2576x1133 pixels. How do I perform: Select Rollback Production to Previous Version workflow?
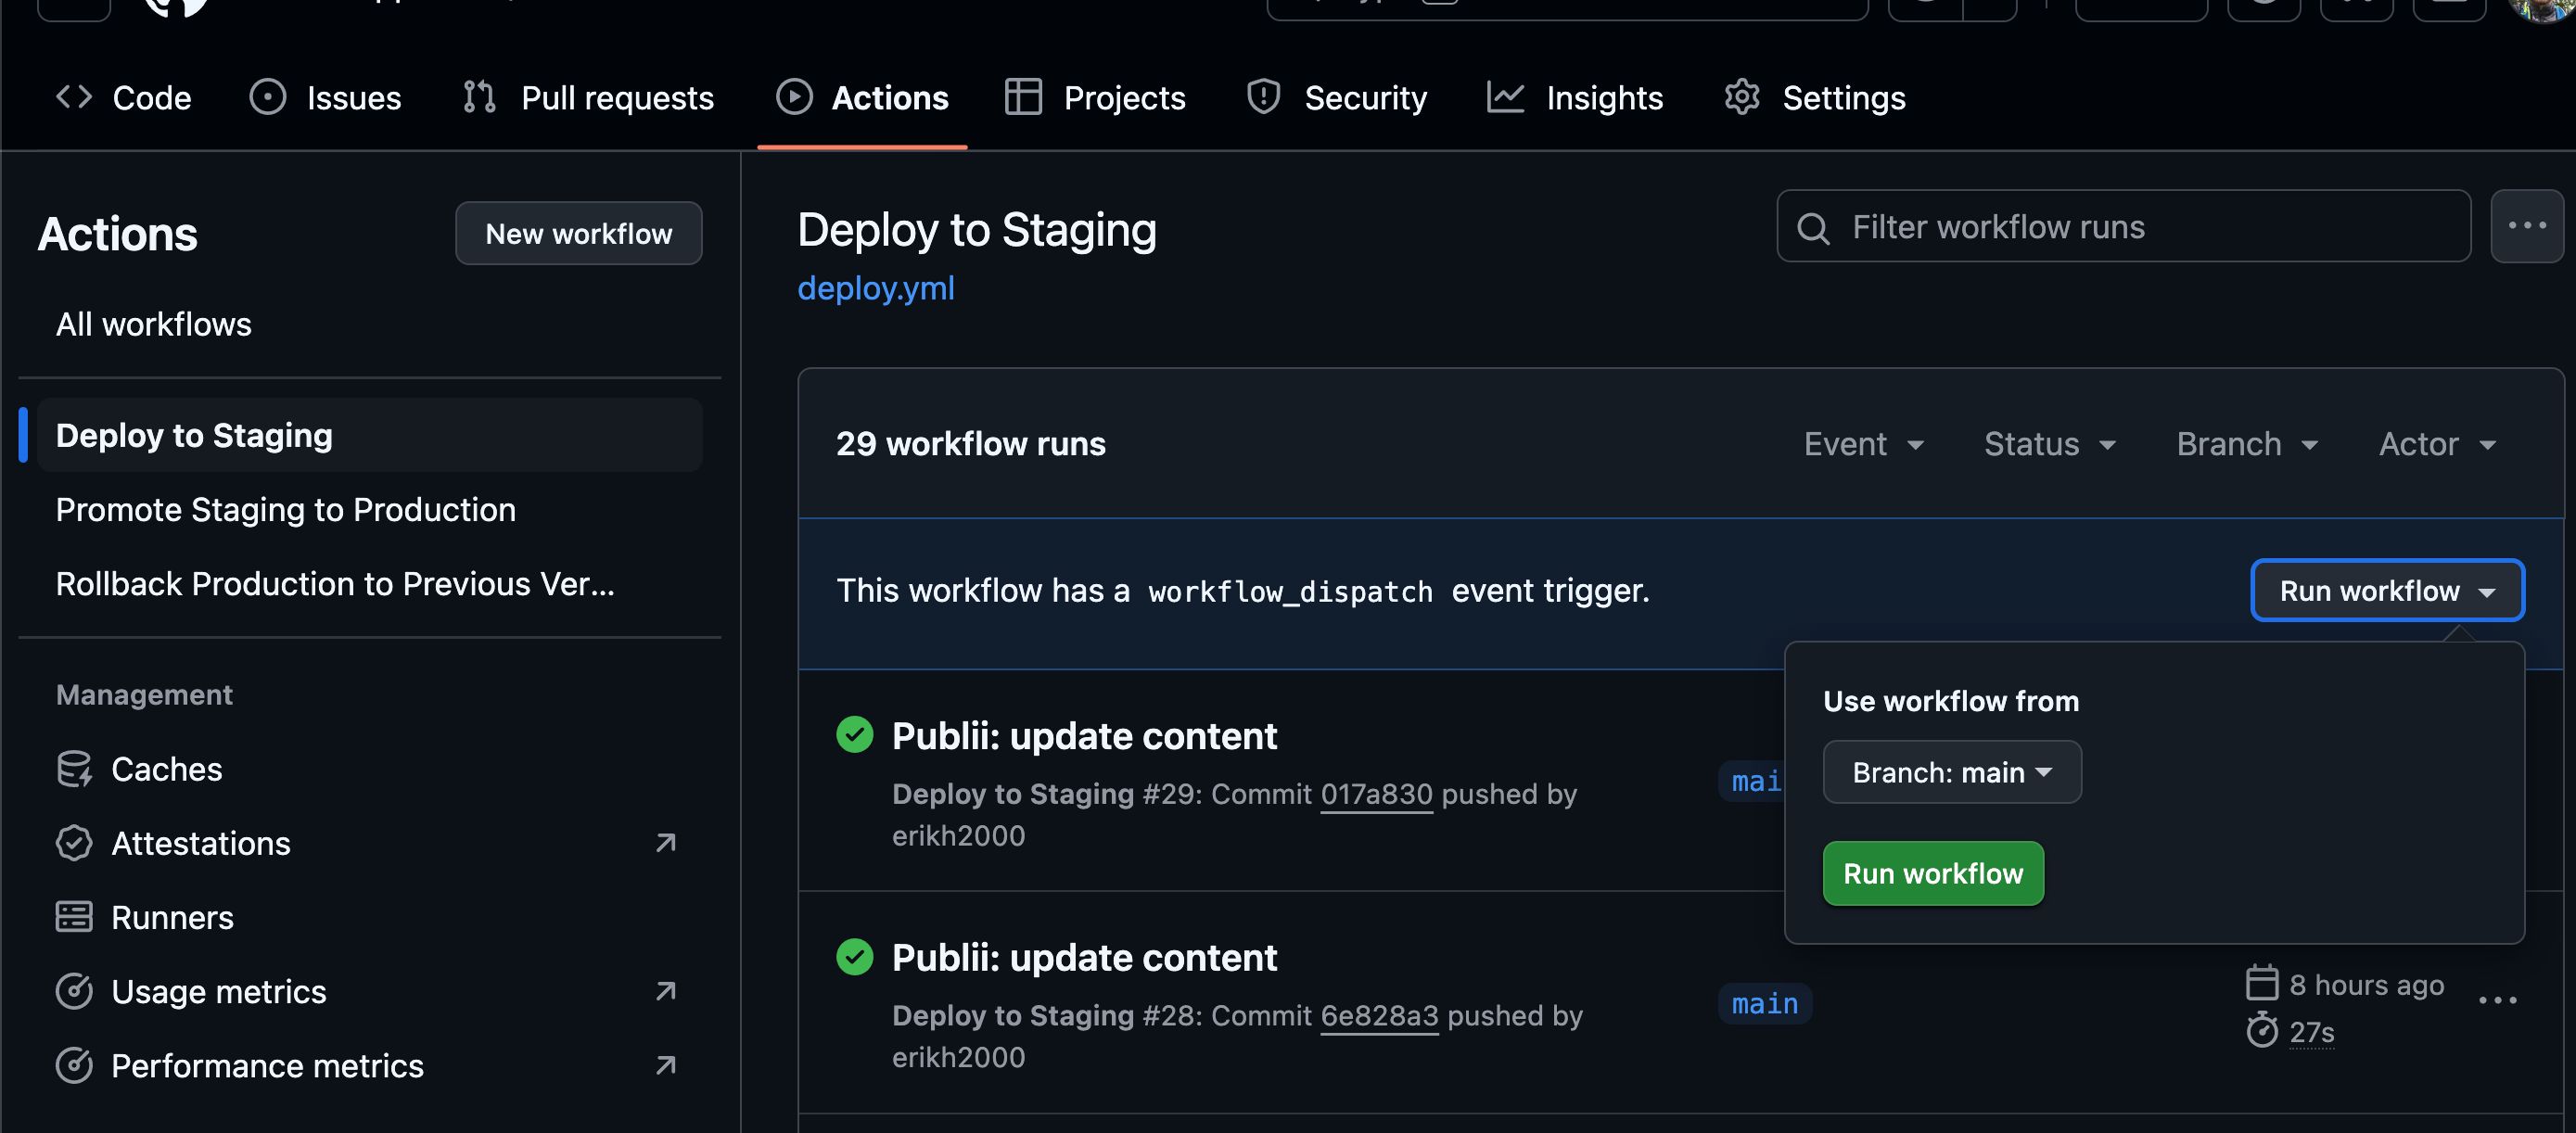pyautogui.click(x=369, y=583)
